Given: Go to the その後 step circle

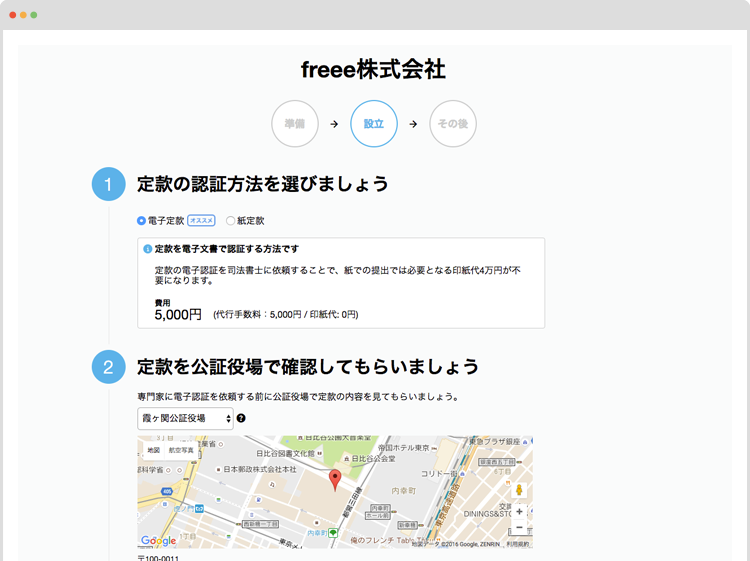Looking at the screenshot, I should click(452, 124).
